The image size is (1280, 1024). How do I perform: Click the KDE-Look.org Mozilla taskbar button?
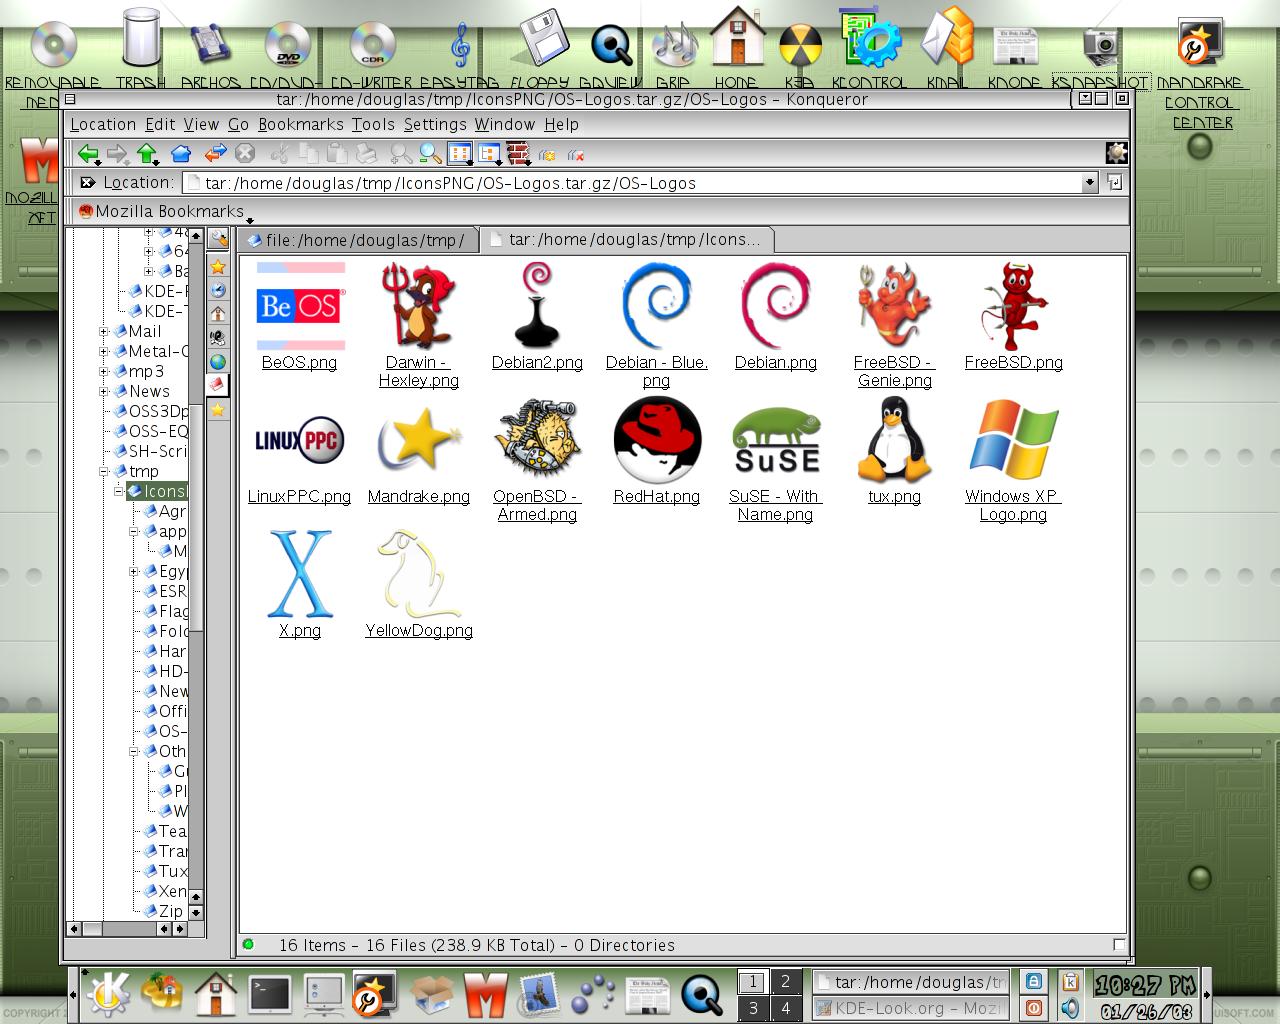909,1008
